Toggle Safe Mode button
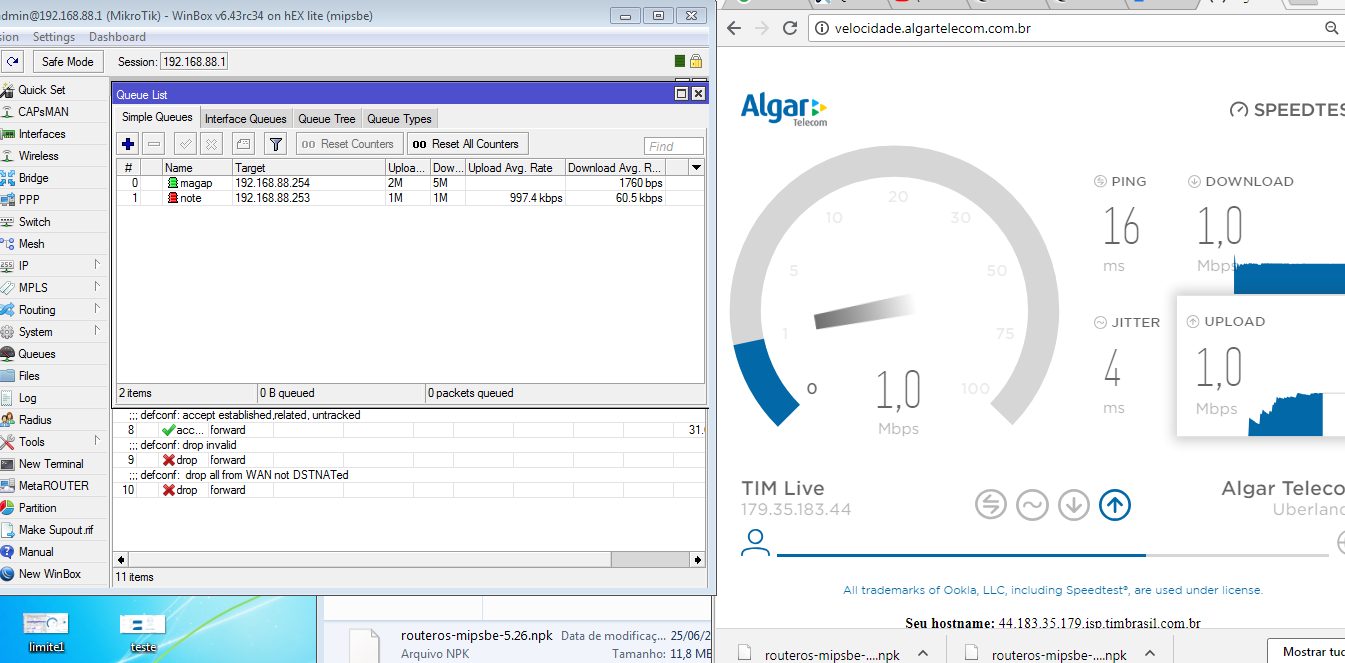This screenshot has height=663, width=1345. (x=67, y=62)
